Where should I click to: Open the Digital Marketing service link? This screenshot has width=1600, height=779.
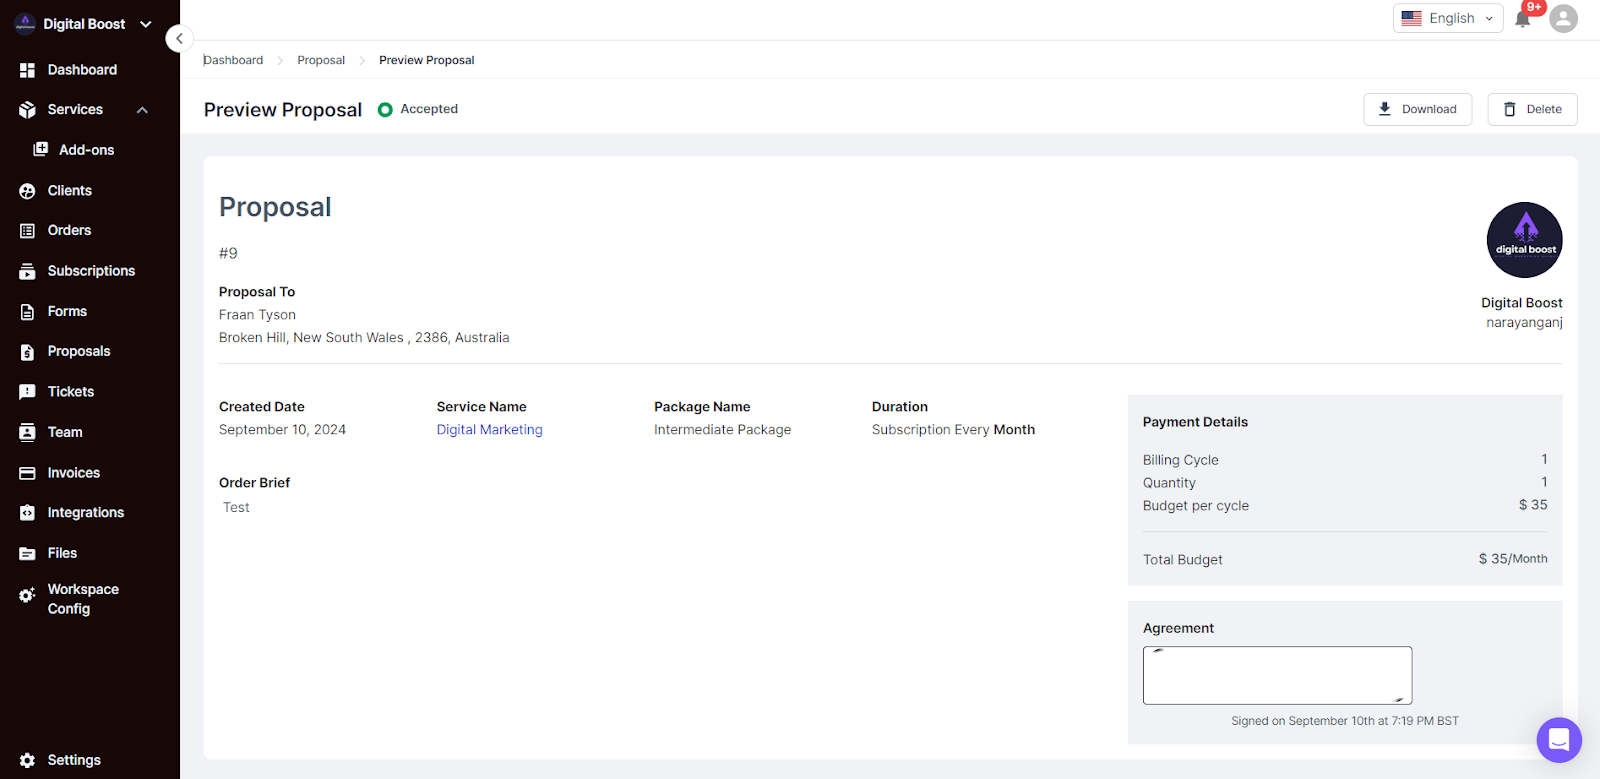[489, 430]
